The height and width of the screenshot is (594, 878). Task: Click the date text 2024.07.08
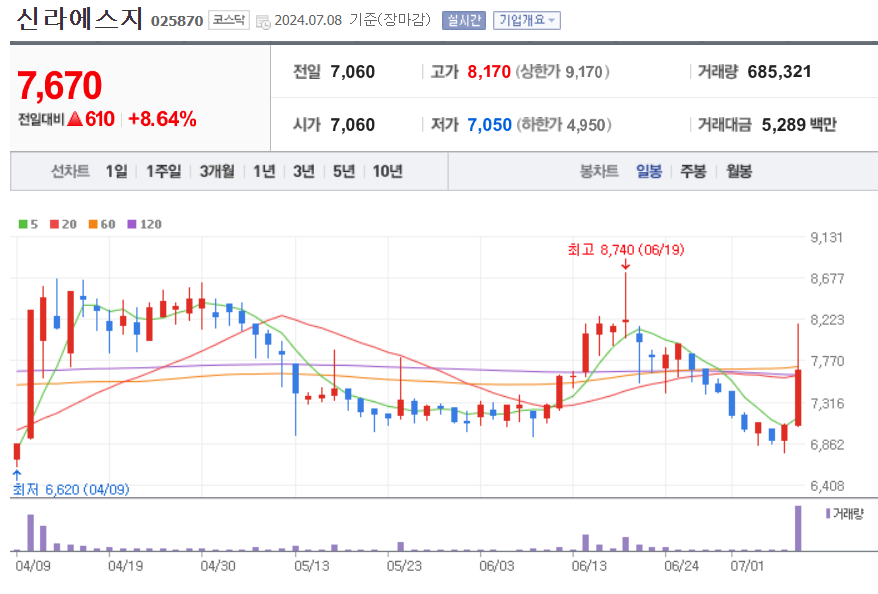pos(308,20)
